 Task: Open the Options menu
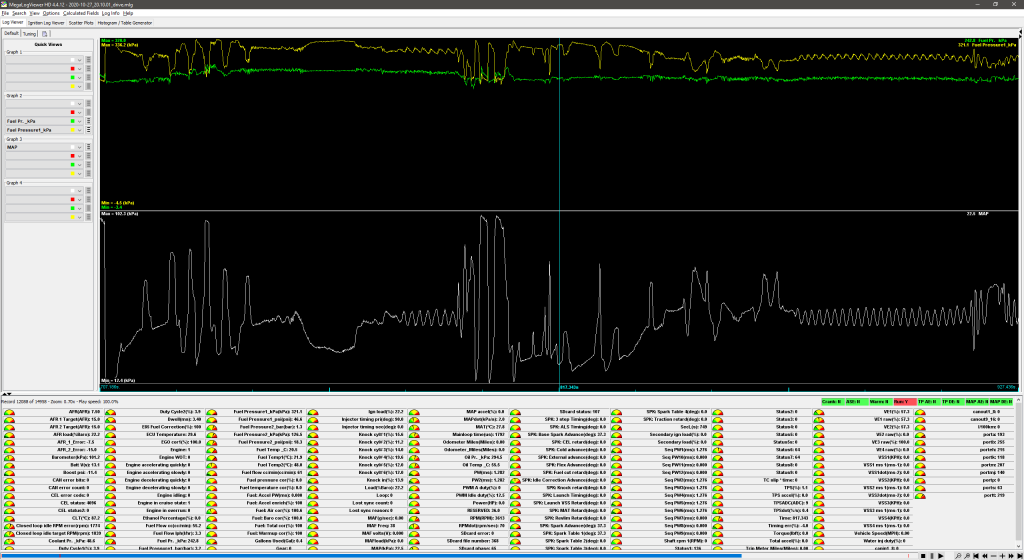[51, 13]
